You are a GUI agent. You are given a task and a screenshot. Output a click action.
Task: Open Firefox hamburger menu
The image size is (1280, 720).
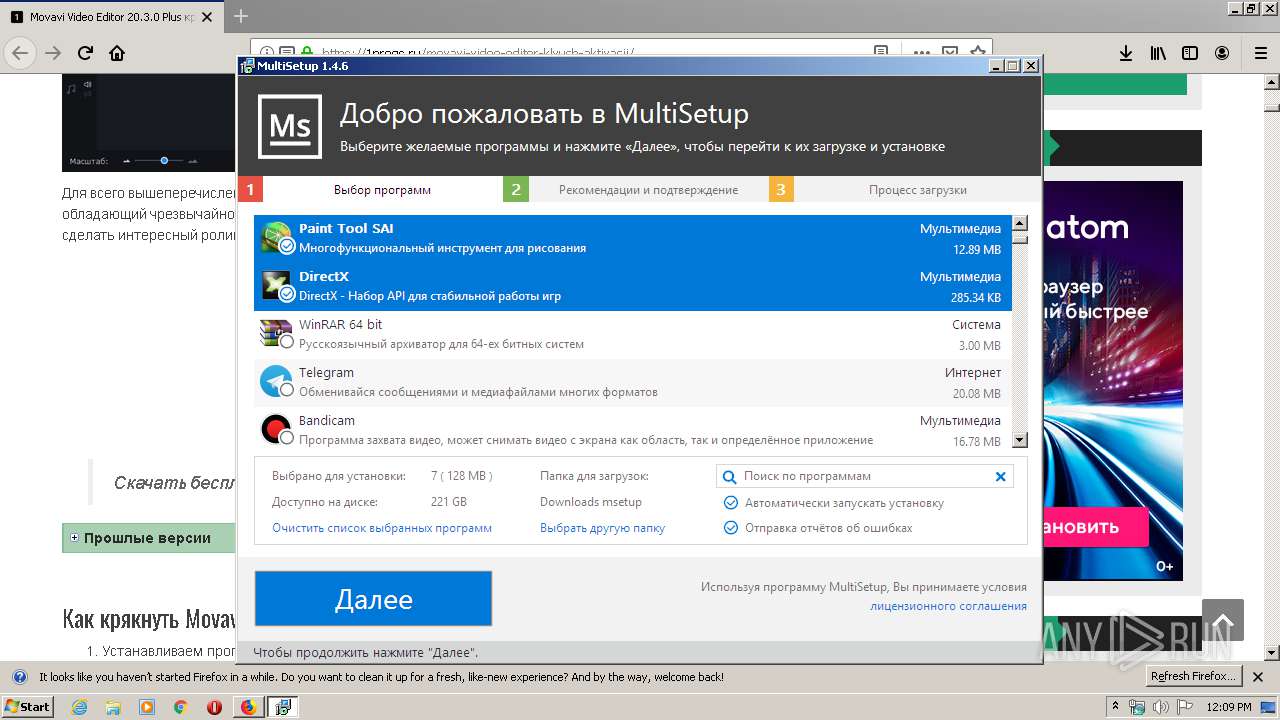pyautogui.click(x=1260, y=53)
